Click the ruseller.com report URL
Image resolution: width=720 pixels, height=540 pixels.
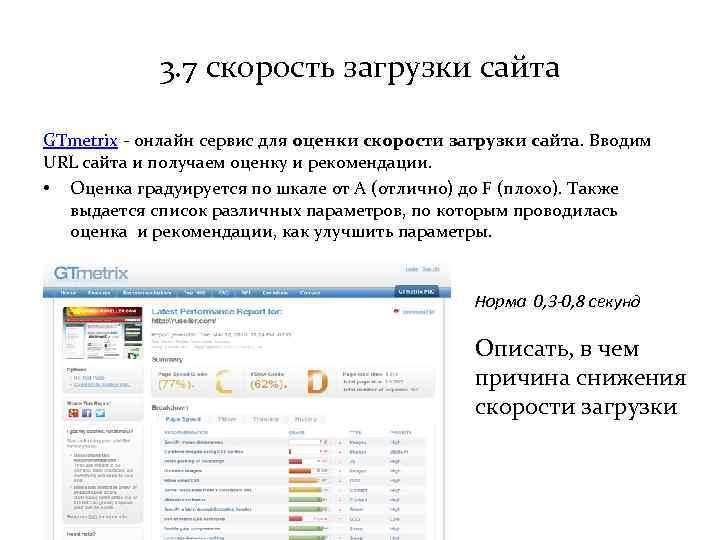pyautogui.click(x=184, y=321)
